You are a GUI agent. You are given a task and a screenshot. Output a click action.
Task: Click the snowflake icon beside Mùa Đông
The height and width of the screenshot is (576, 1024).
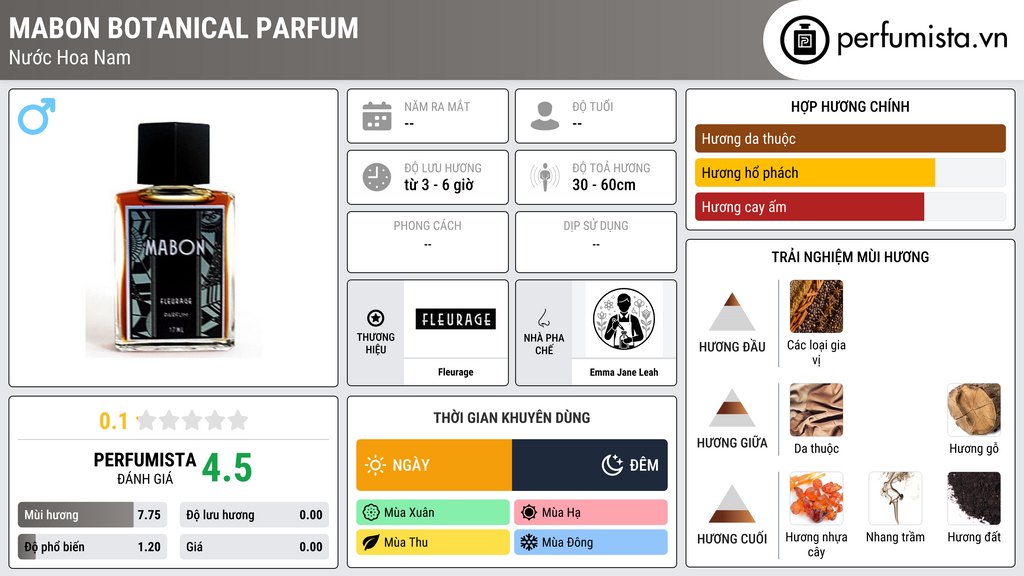[x=529, y=542]
